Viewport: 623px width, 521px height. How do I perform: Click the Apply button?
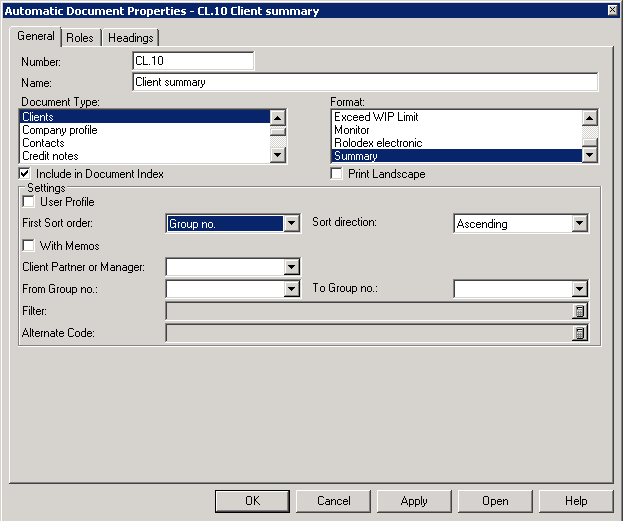tap(414, 501)
